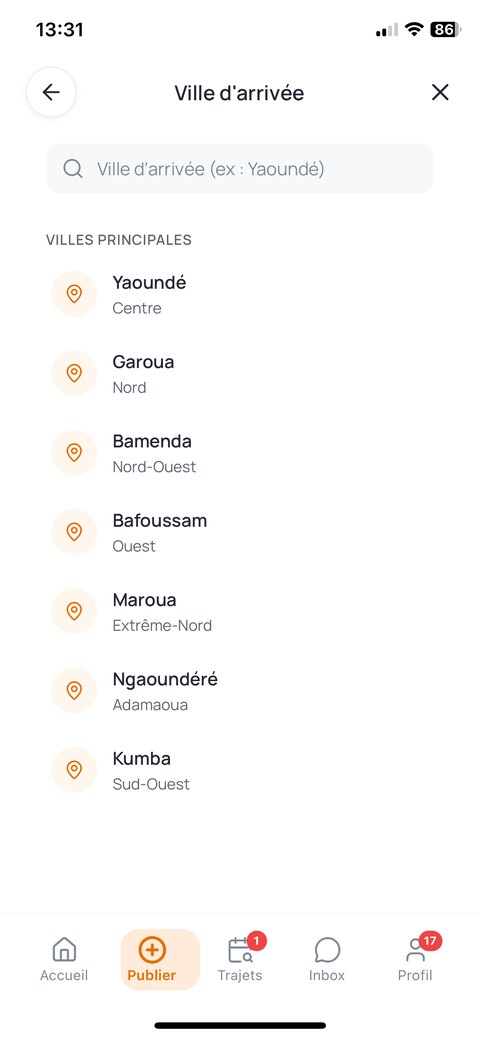Open the Publier tab
480x1039 pixels.
[152, 959]
